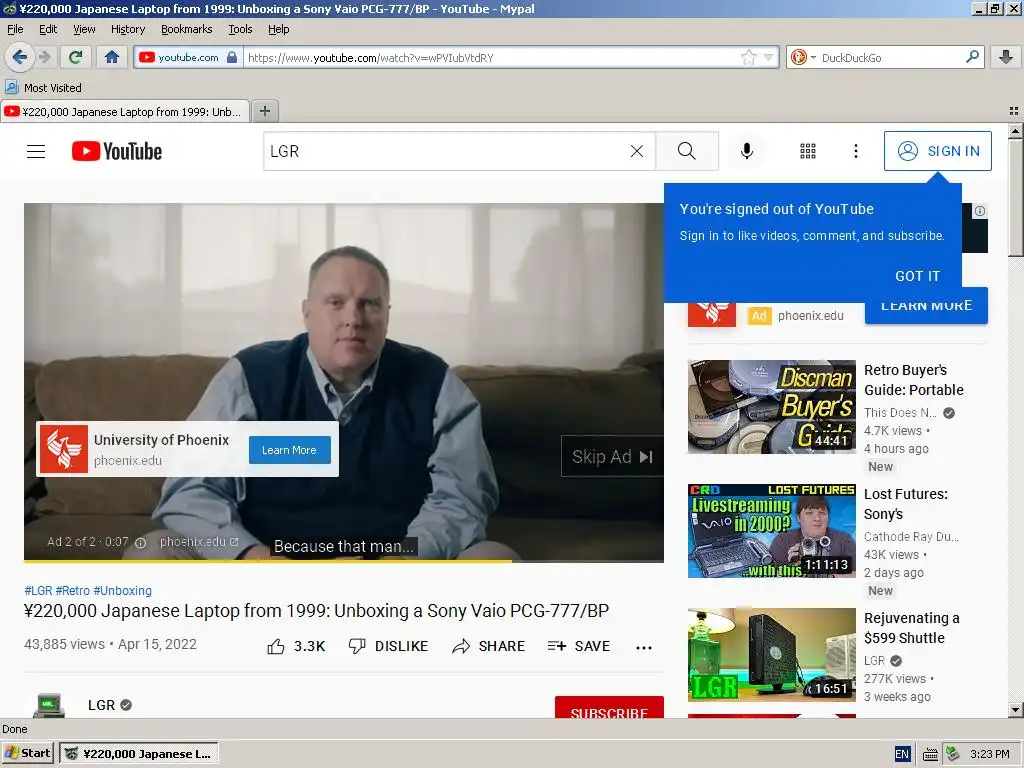Click the browser forward arrow

(44, 57)
